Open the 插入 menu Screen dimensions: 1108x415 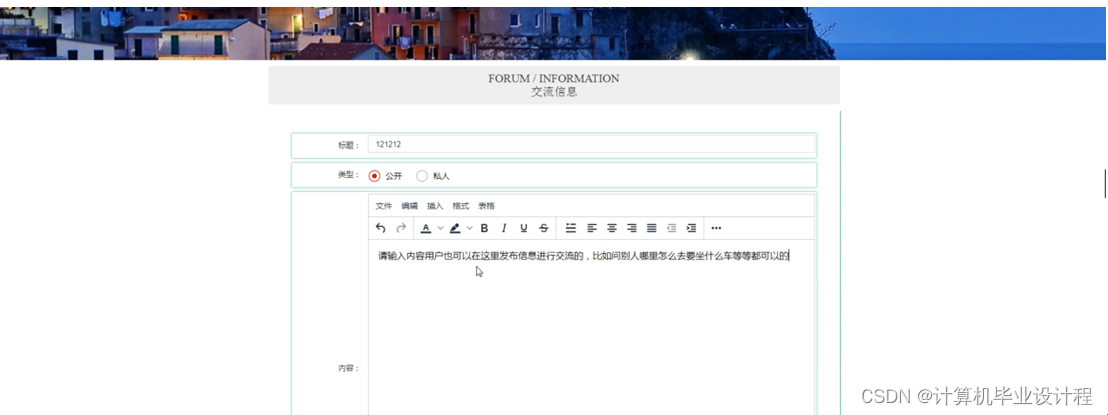point(435,206)
